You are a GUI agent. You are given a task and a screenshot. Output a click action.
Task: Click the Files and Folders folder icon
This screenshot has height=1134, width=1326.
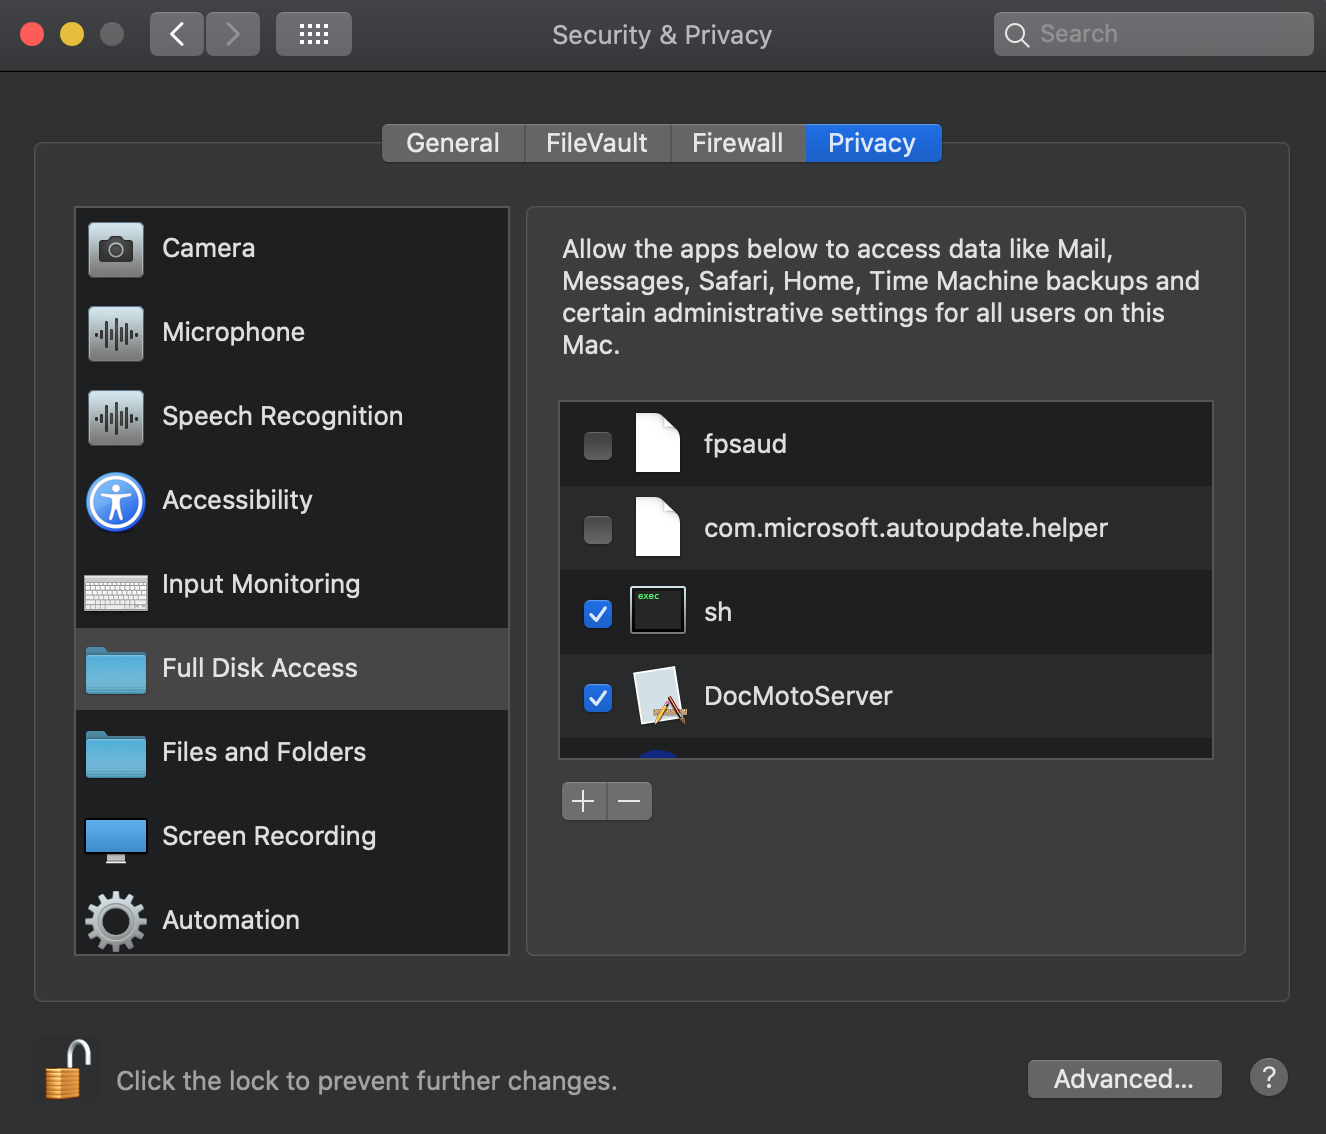point(116,754)
